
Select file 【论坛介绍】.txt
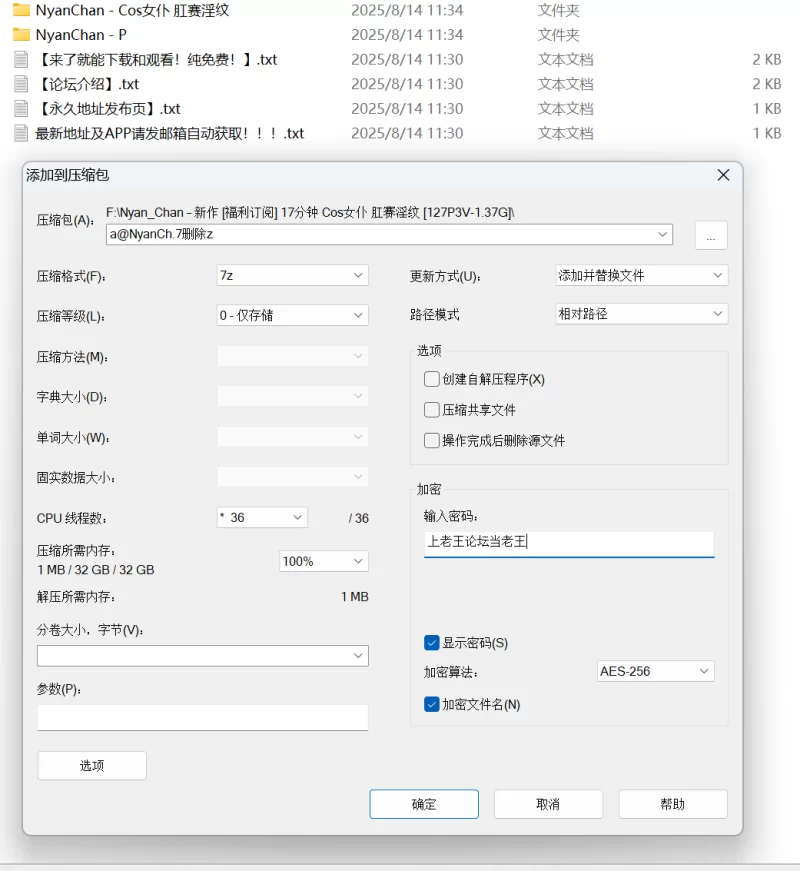[87, 84]
